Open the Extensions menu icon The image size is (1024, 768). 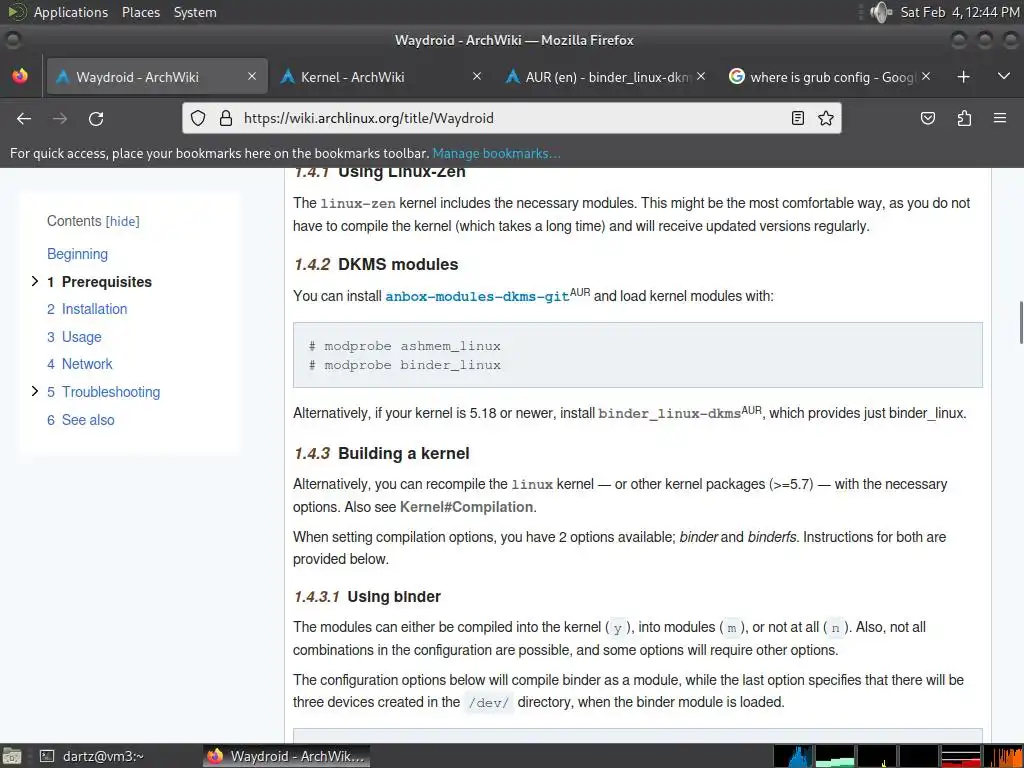click(964, 118)
